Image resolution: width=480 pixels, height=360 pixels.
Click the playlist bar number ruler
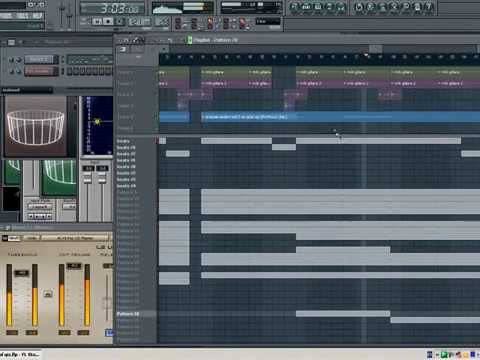click(x=319, y=57)
